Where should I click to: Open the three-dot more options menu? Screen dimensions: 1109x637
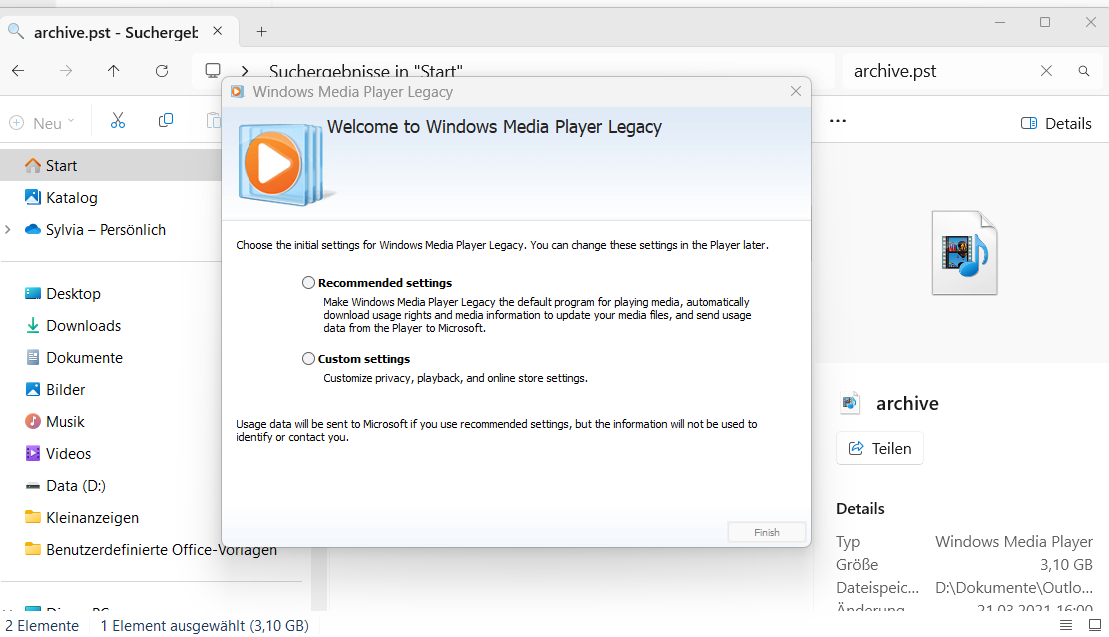pyautogui.click(x=838, y=121)
